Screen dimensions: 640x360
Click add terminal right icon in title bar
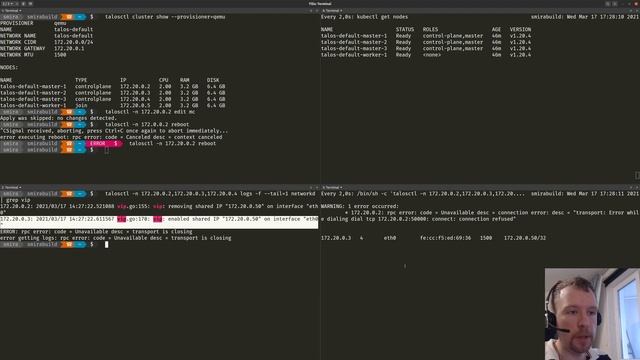tap(23, 3)
